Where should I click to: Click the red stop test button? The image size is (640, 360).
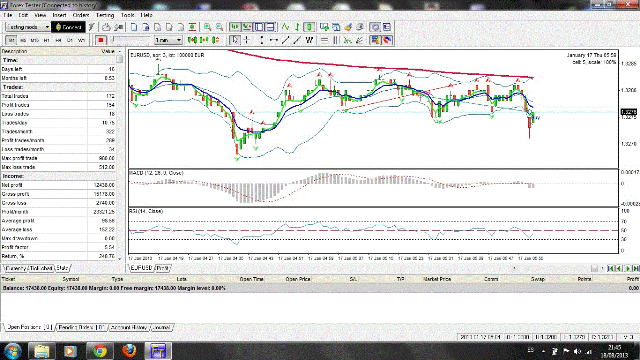(100, 40)
